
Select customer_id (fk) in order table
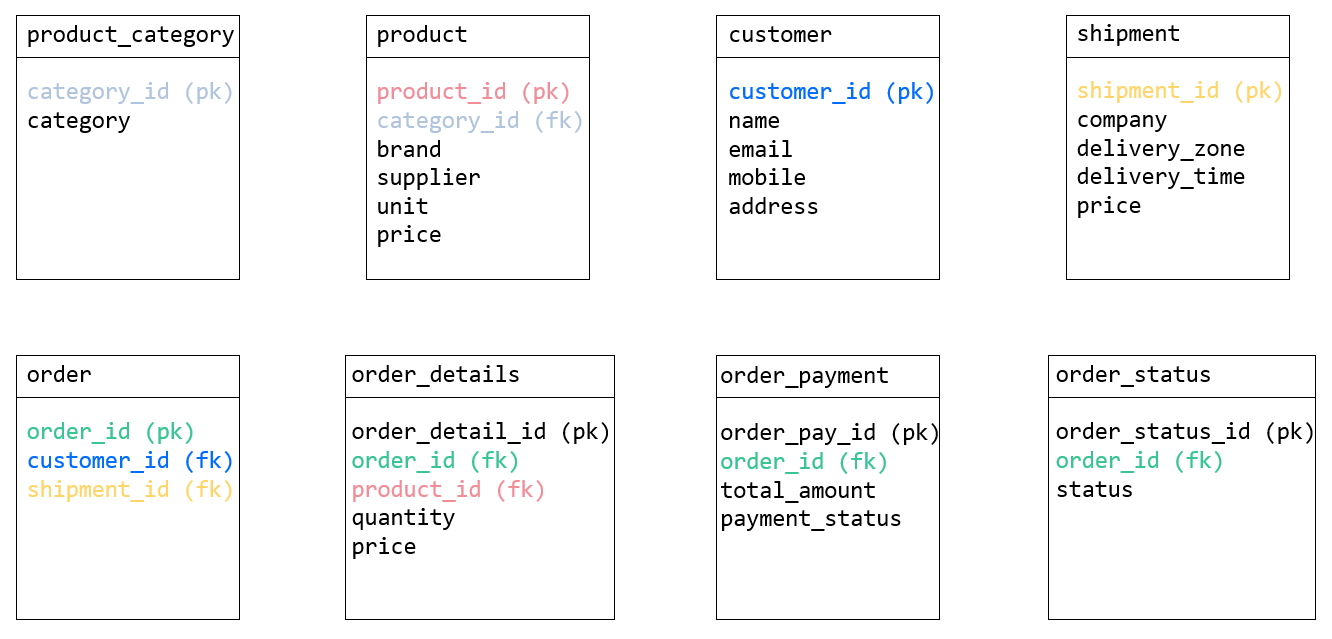point(130,461)
